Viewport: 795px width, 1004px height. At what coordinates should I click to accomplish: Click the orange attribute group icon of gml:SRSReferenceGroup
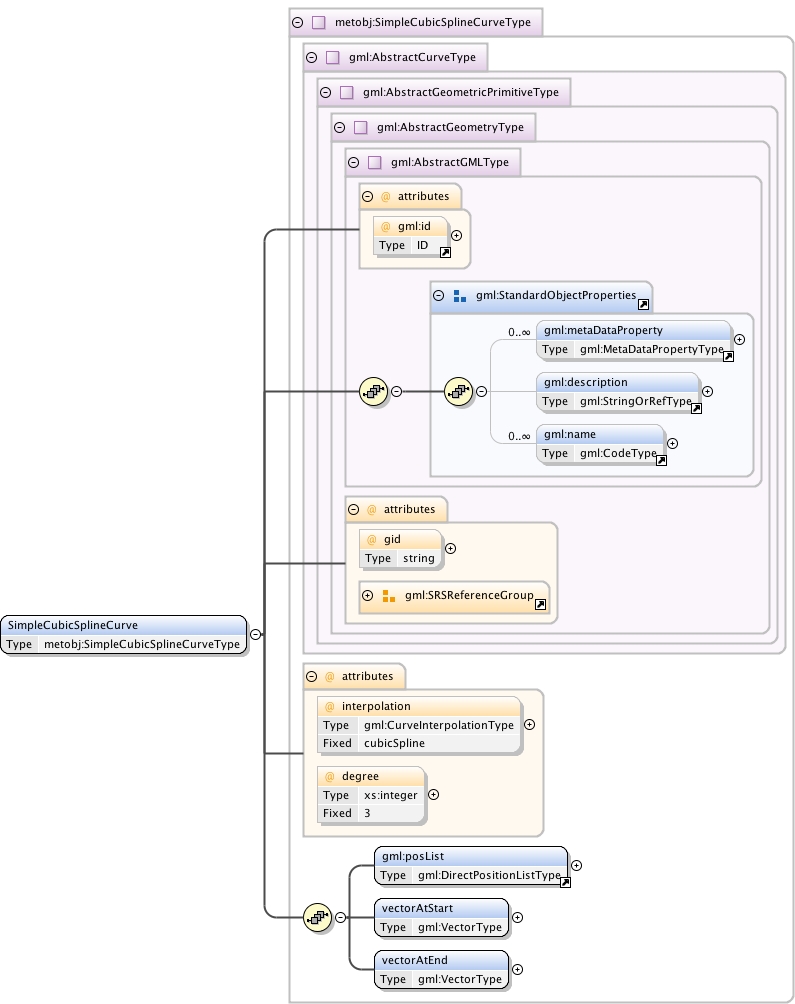(389, 596)
